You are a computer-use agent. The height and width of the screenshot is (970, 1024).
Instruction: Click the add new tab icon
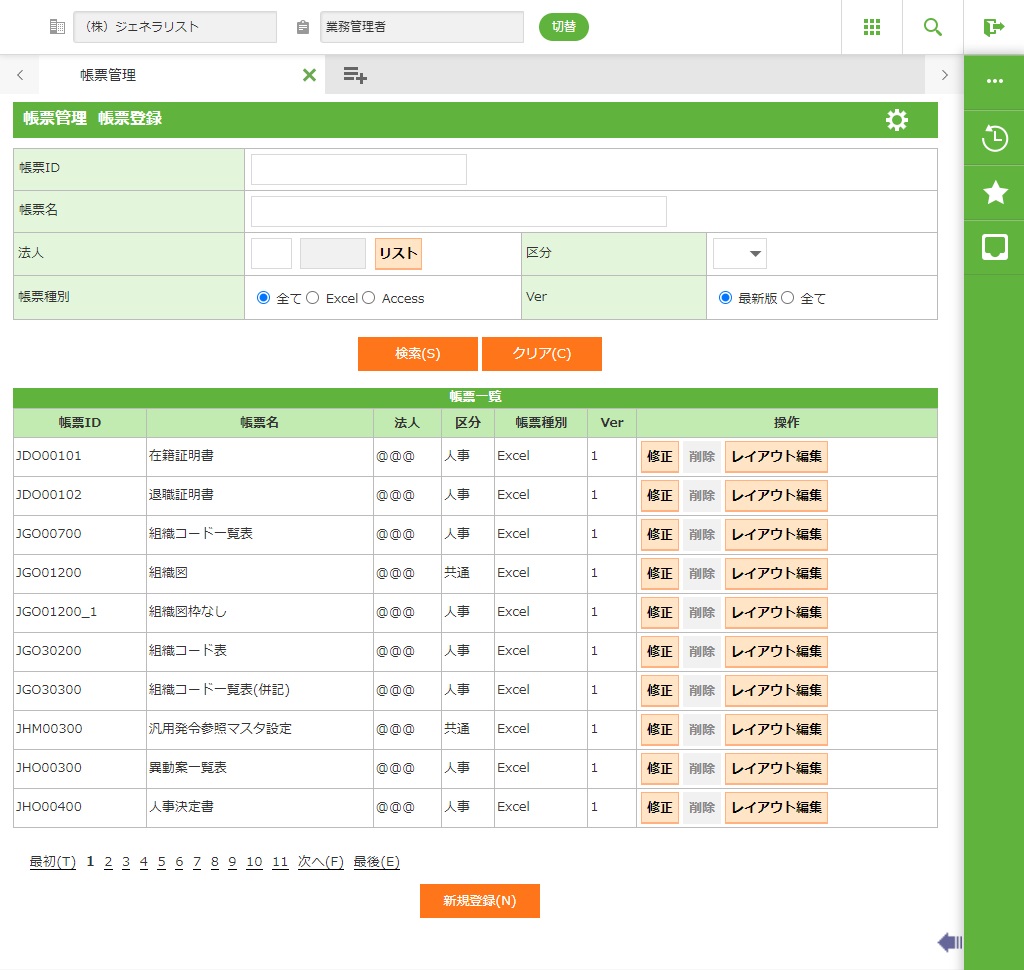[x=355, y=75]
